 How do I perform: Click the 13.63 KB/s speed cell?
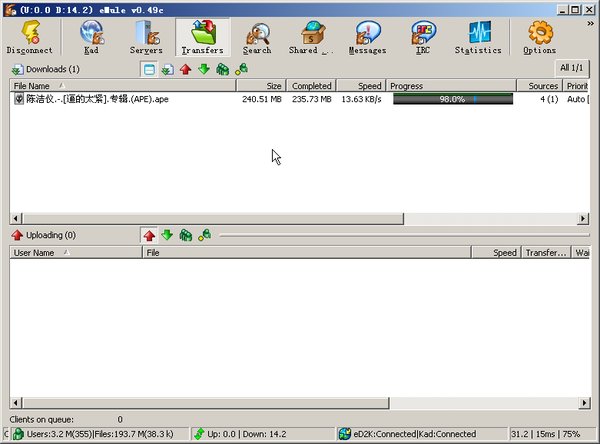pyautogui.click(x=361, y=99)
